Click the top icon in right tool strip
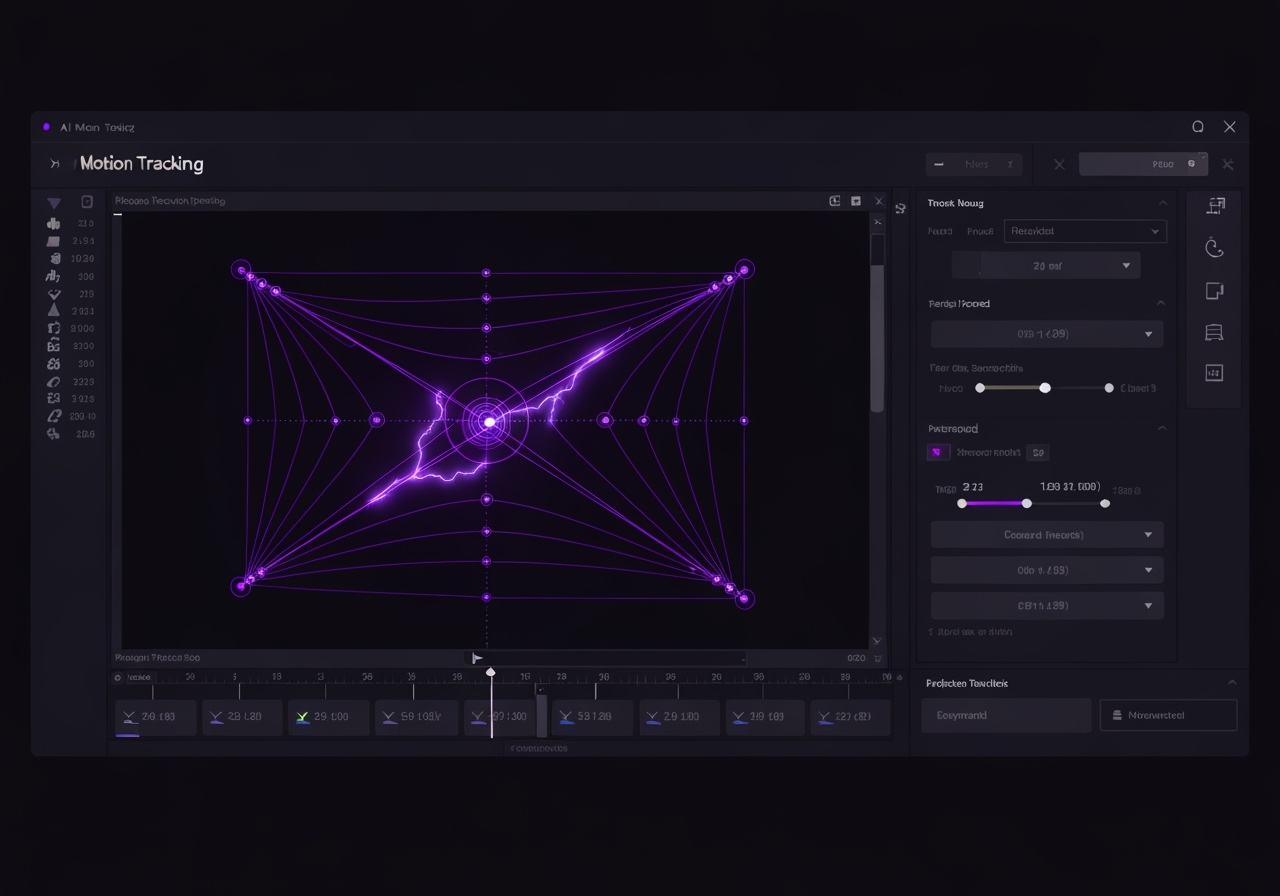The height and width of the screenshot is (896, 1280). click(1215, 206)
